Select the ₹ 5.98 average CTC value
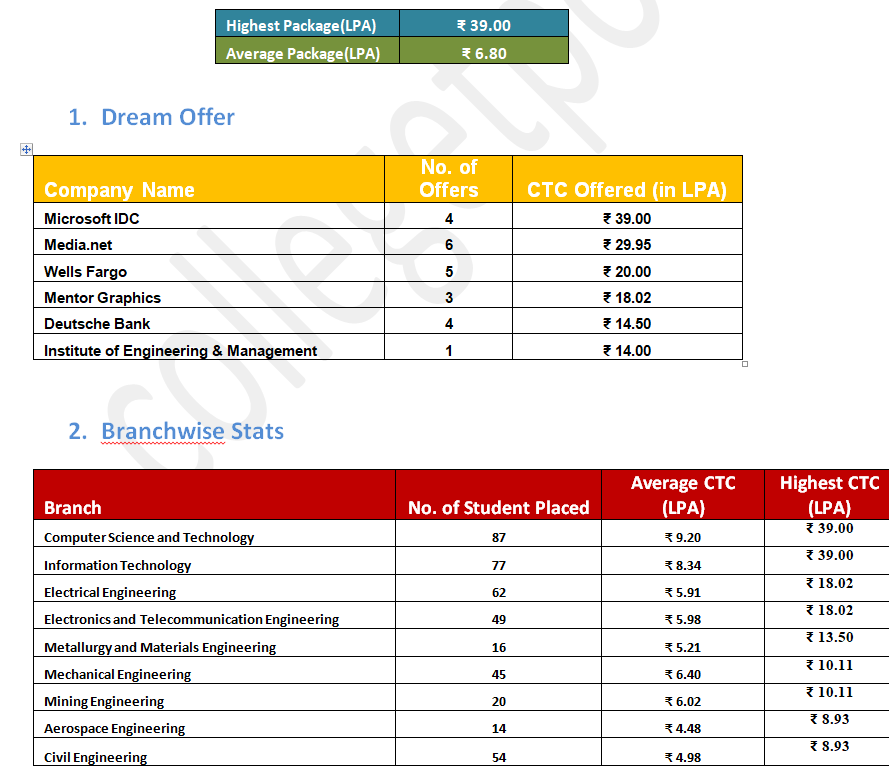The width and height of the screenshot is (889, 770). click(x=683, y=619)
